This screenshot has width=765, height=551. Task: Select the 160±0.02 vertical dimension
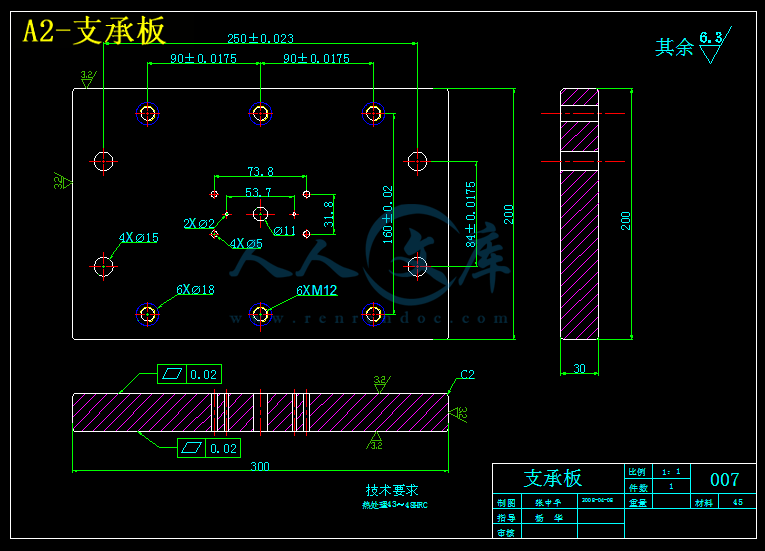coord(387,214)
